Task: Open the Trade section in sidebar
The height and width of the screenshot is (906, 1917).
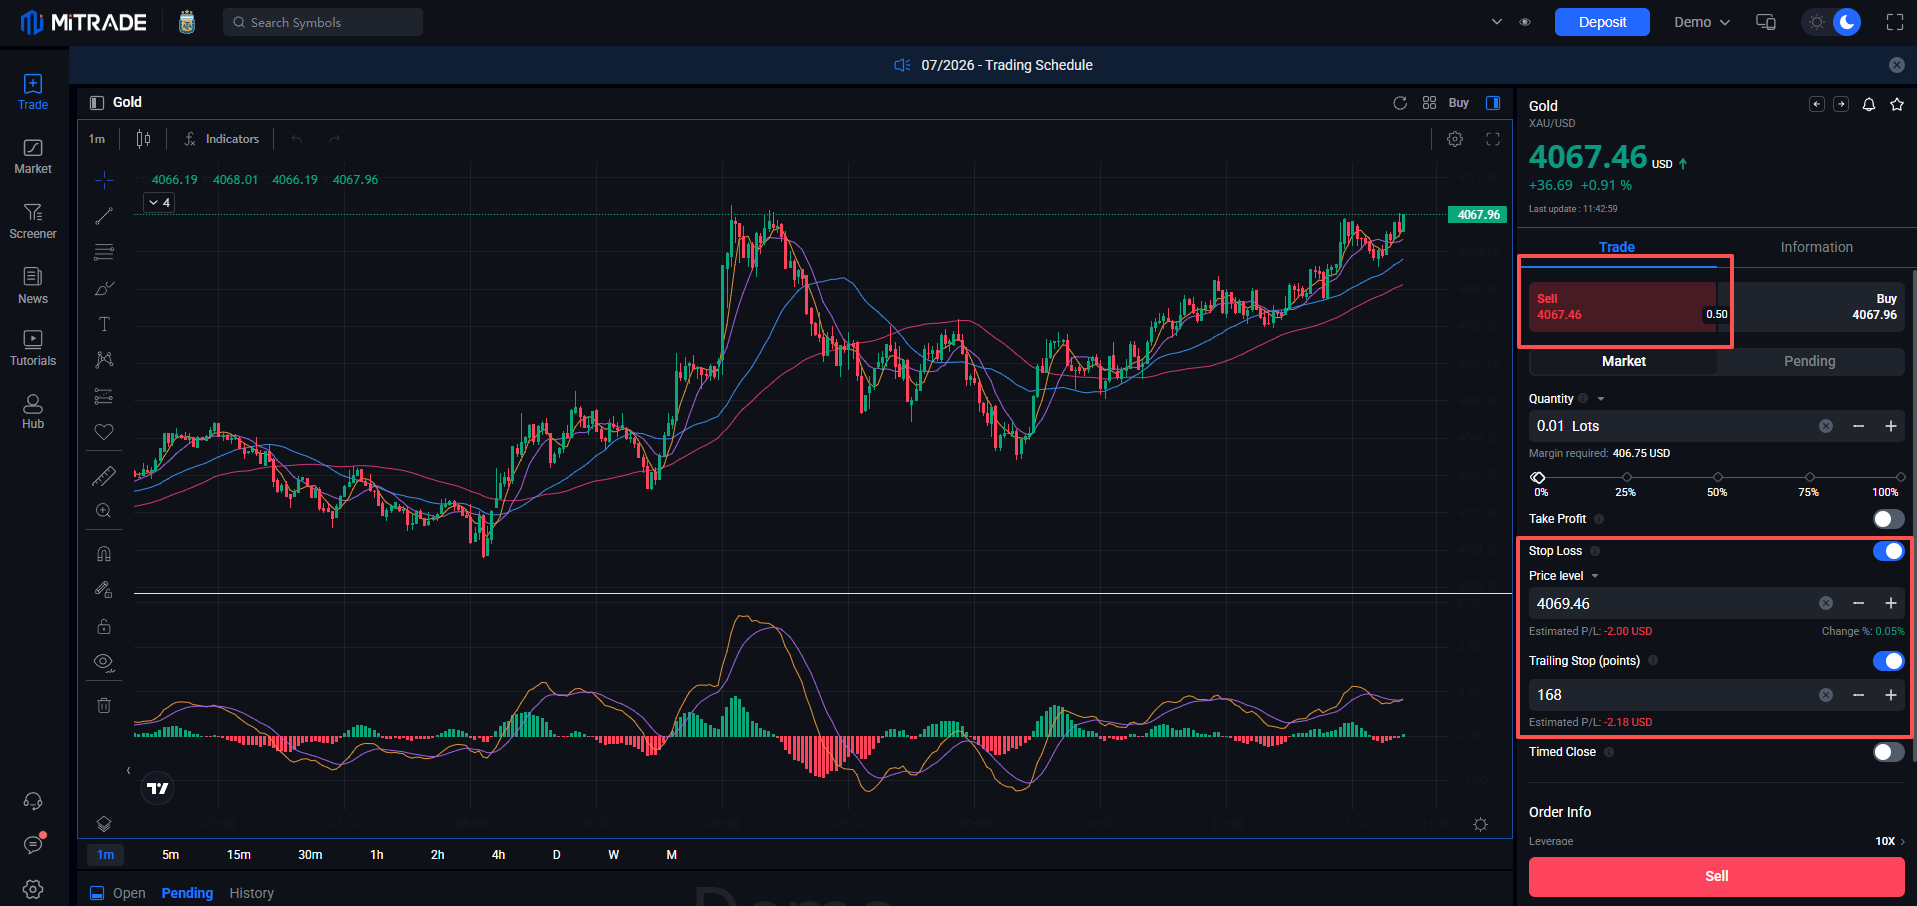Action: 33,92
